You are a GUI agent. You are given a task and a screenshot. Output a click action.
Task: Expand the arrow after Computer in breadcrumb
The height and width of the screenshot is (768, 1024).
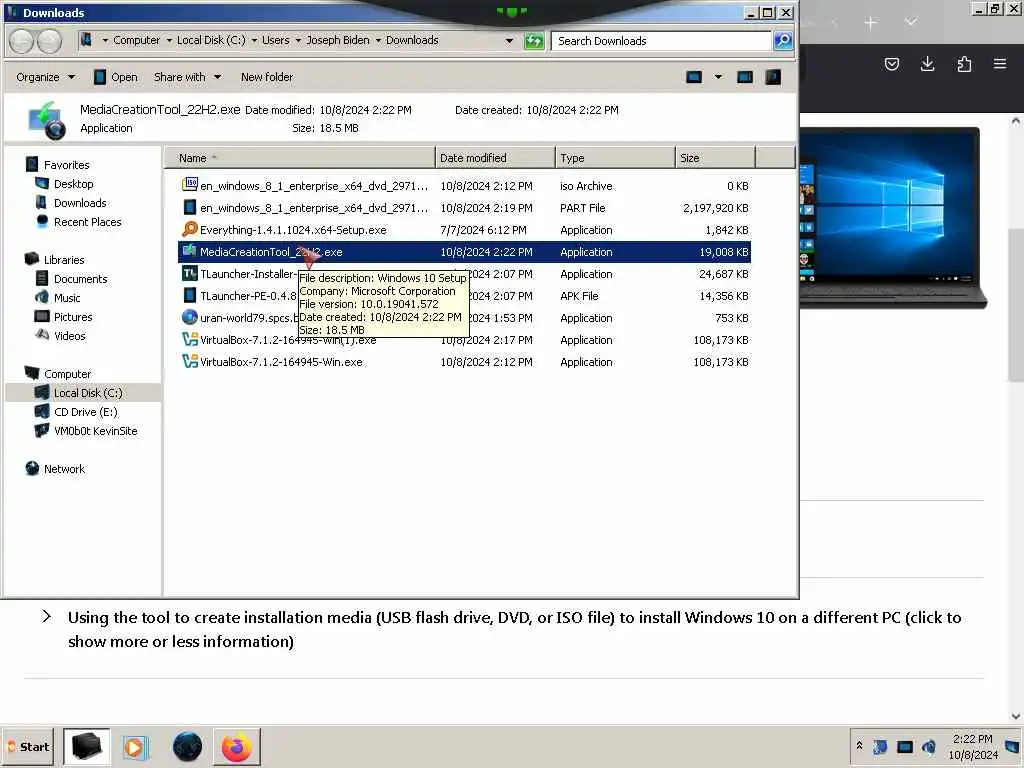point(169,40)
